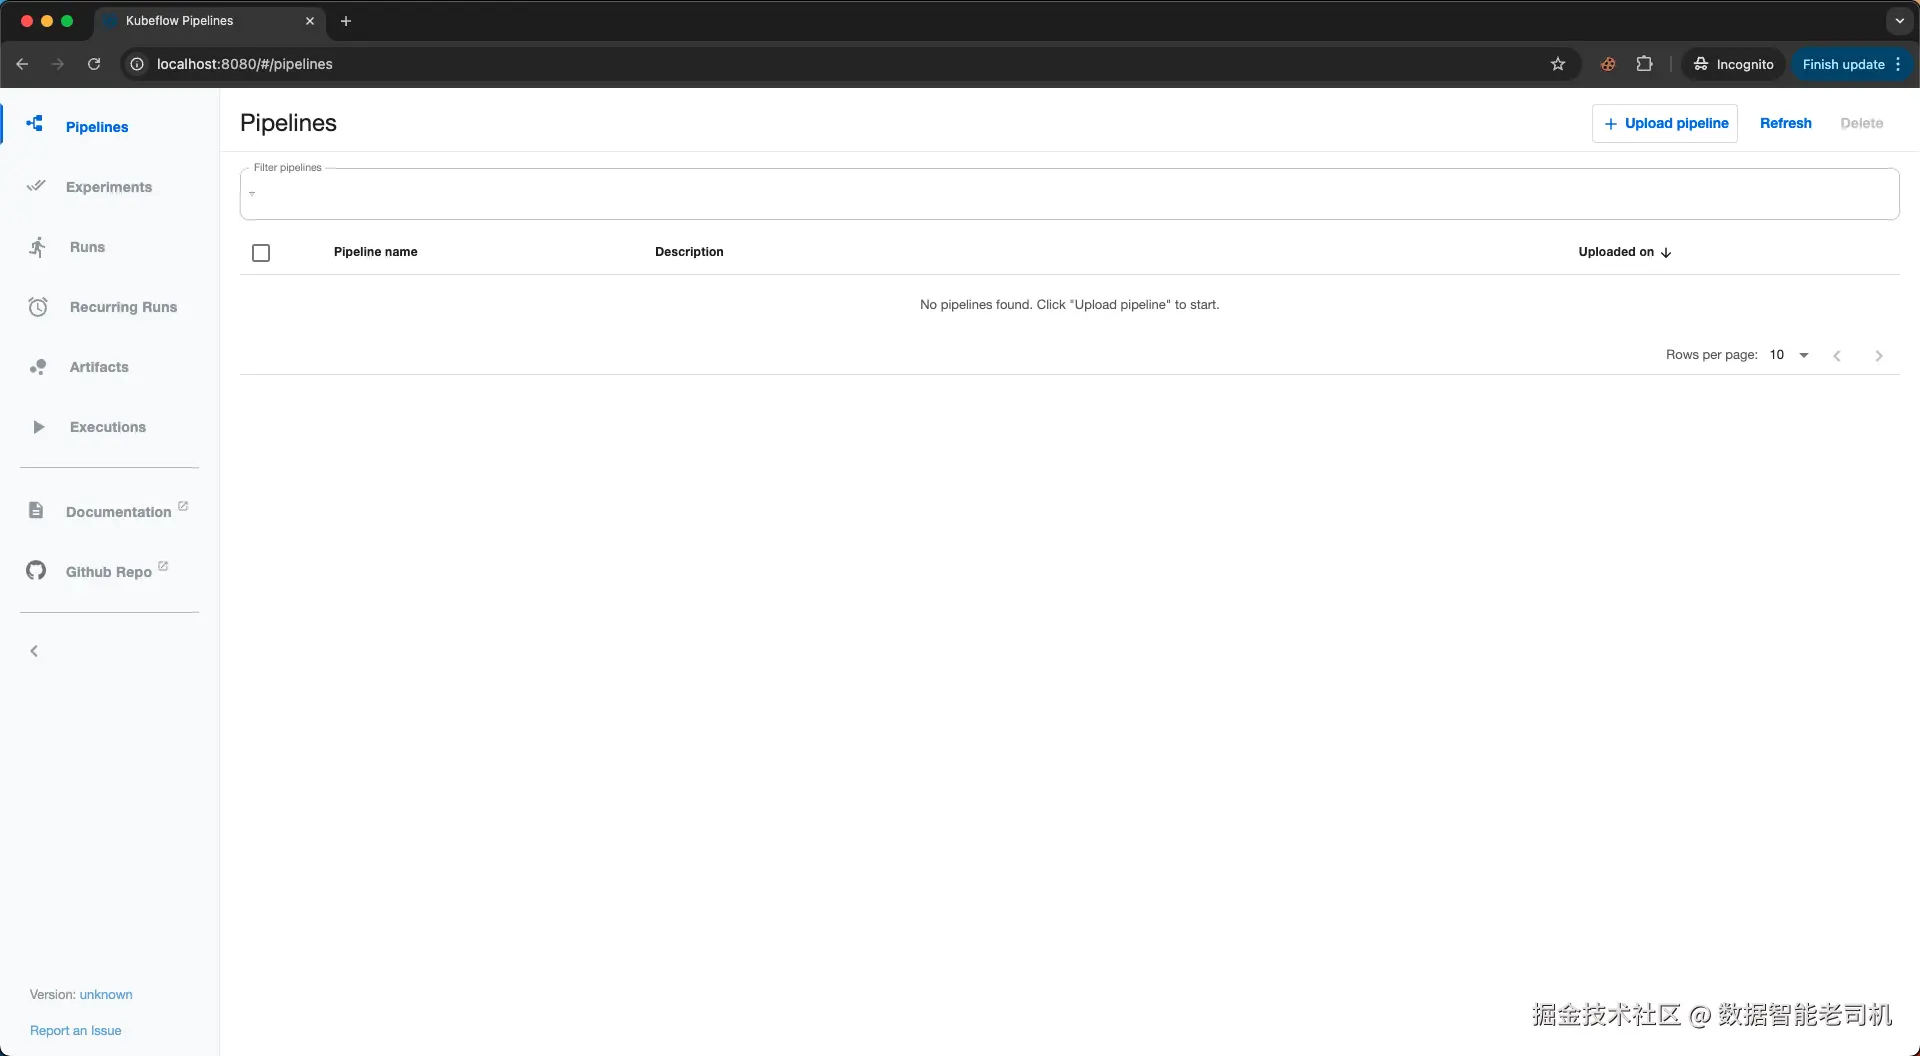Click the Refresh button
The image size is (1920, 1056).
[x=1786, y=123]
